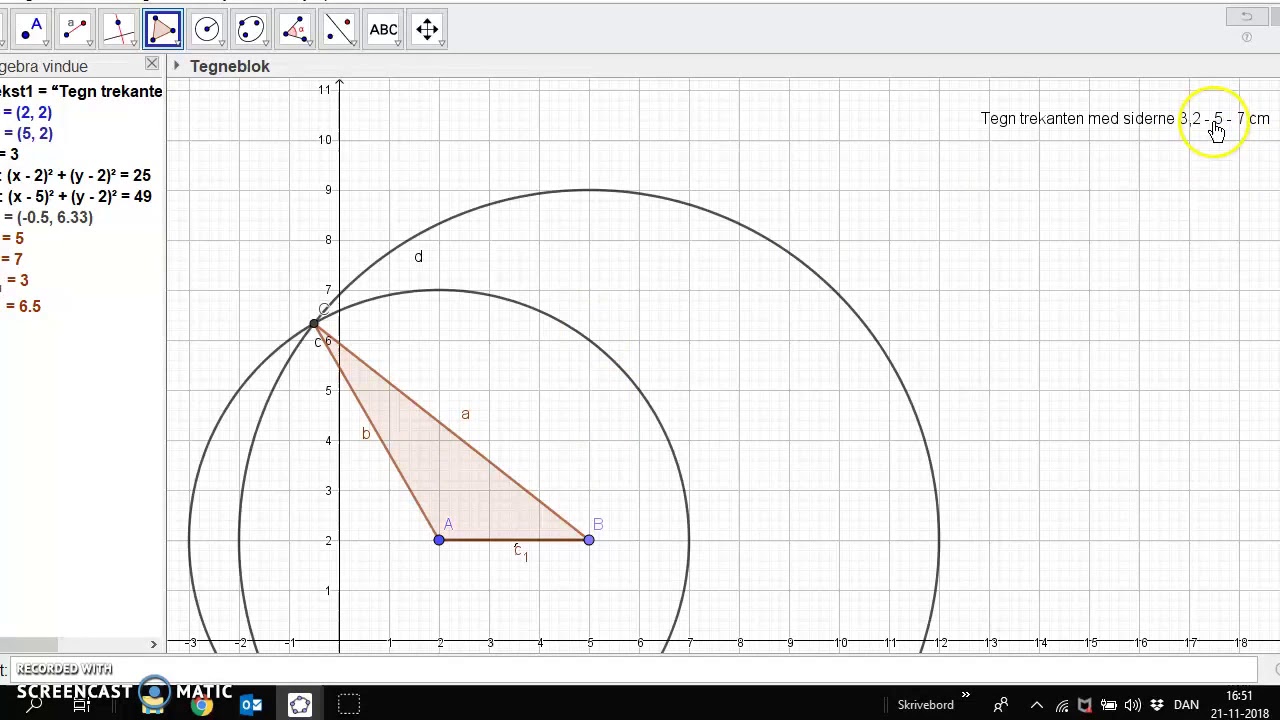Click the triangle side label 'b'

click(366, 433)
